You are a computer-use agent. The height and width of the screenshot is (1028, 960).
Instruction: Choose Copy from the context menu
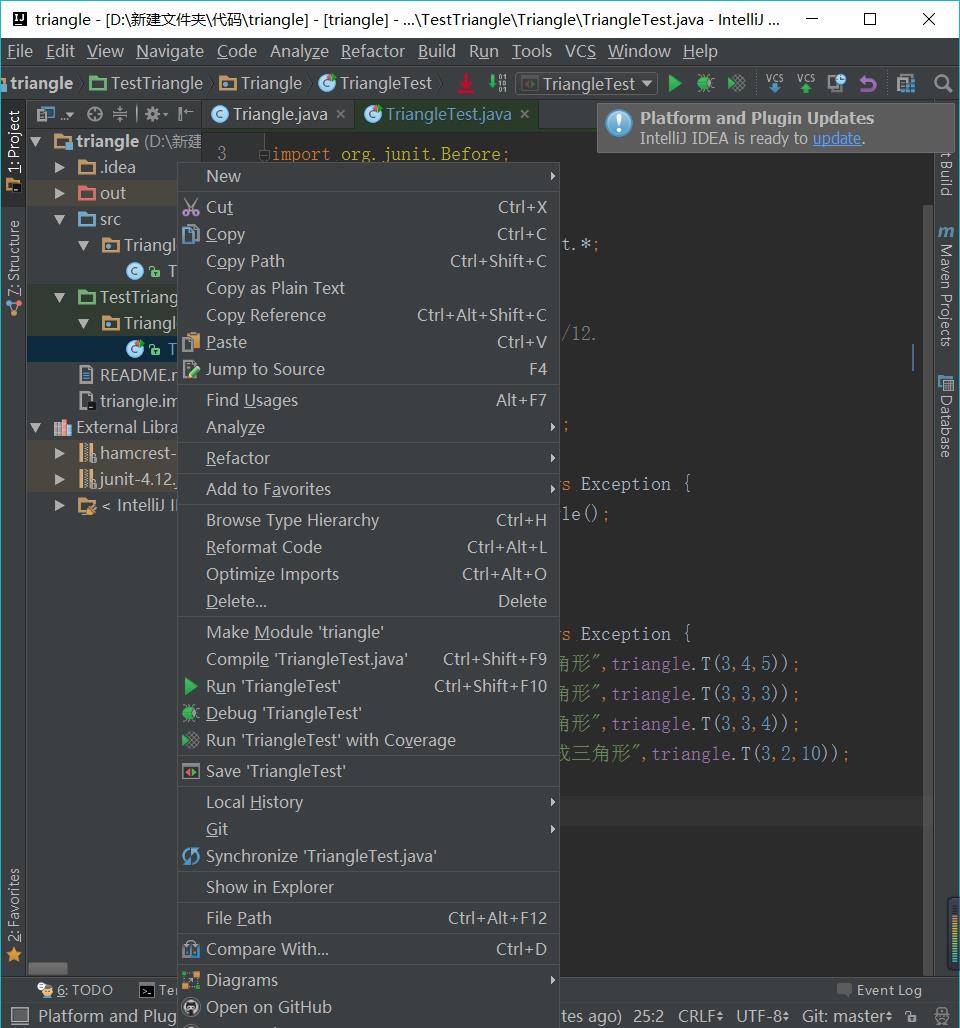369,234
